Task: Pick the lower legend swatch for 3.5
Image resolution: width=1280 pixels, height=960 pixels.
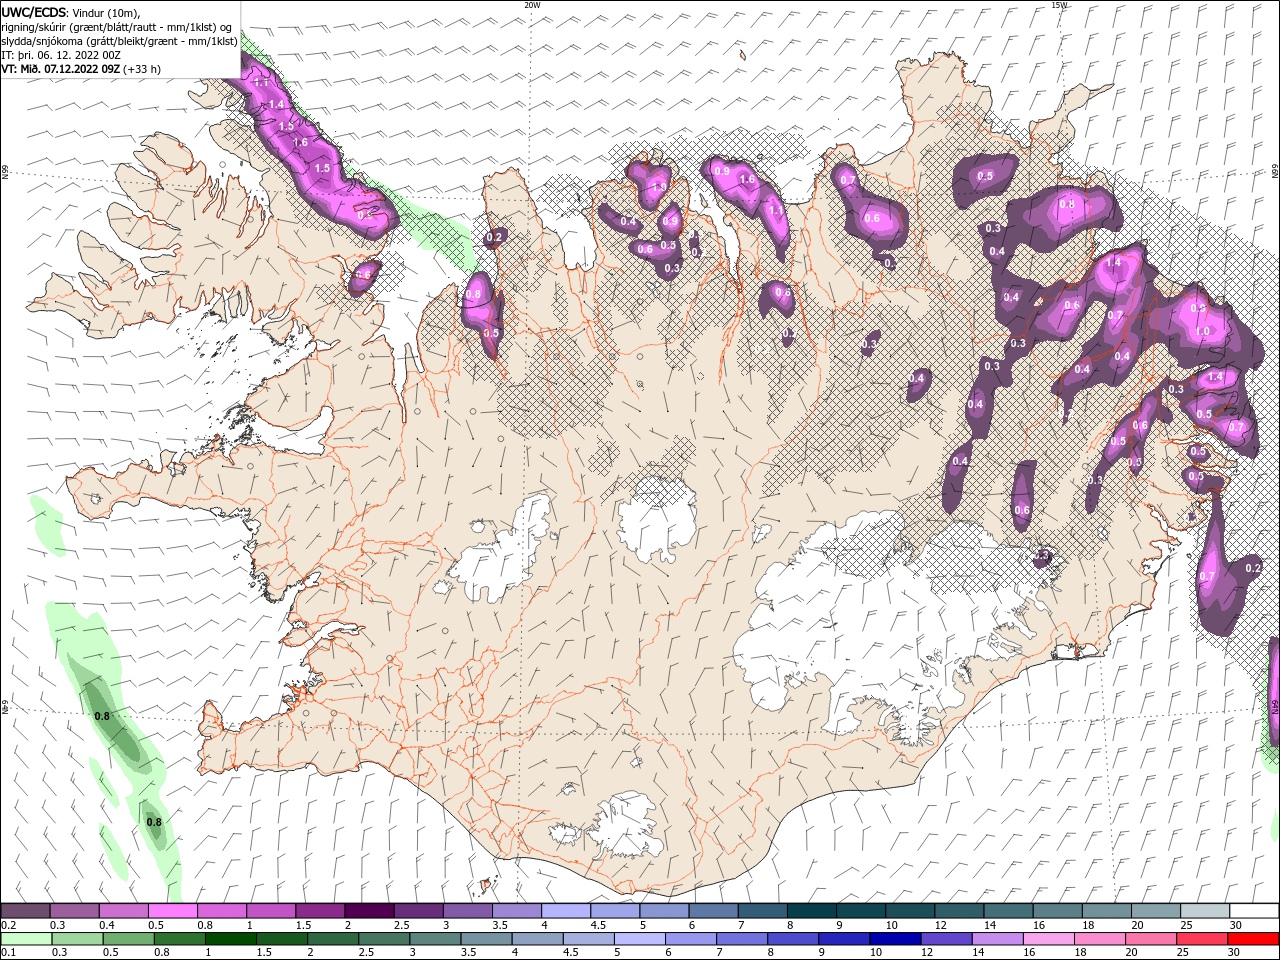Action: click(x=485, y=938)
